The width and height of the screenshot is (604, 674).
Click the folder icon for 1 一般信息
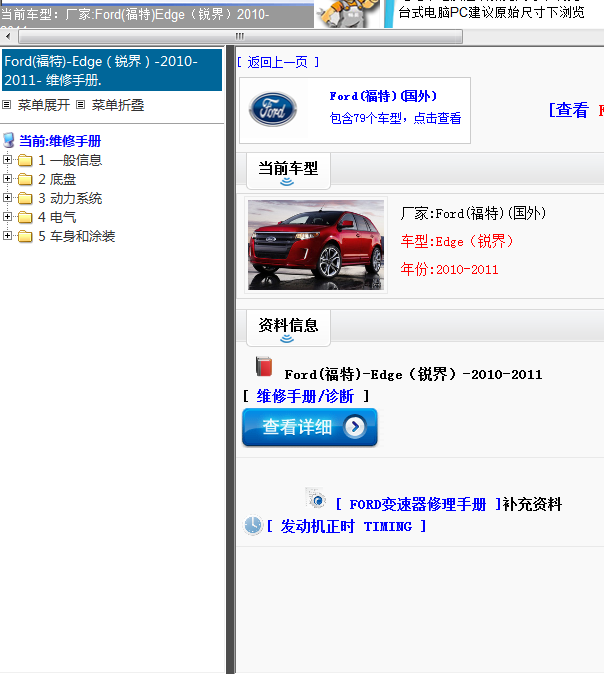pyautogui.click(x=25, y=160)
